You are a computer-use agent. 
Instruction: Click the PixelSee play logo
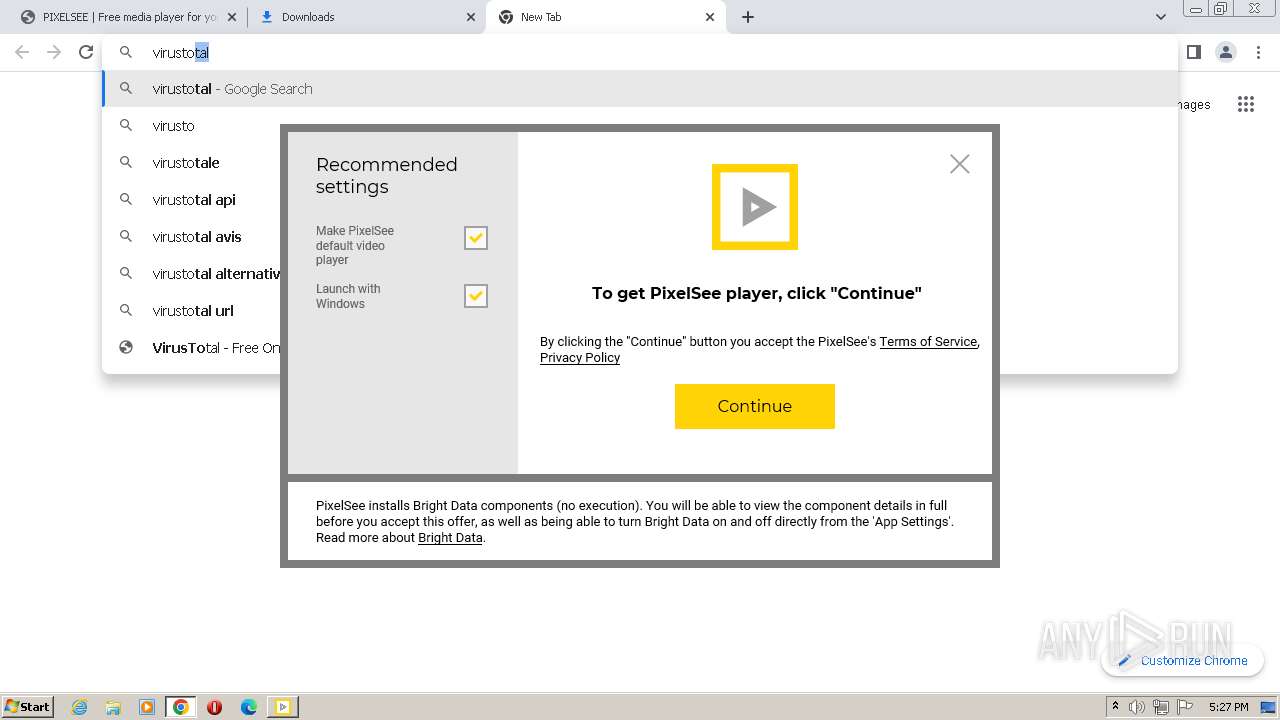point(755,207)
